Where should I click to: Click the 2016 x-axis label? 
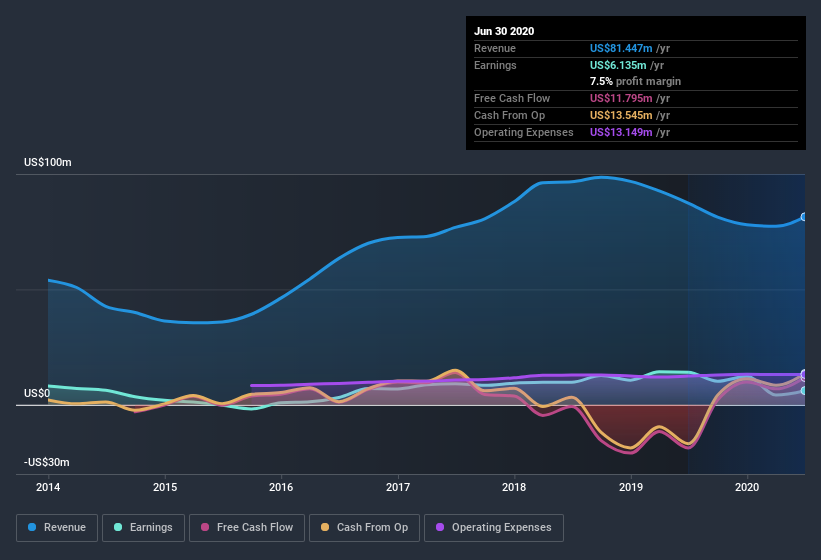coord(281,487)
